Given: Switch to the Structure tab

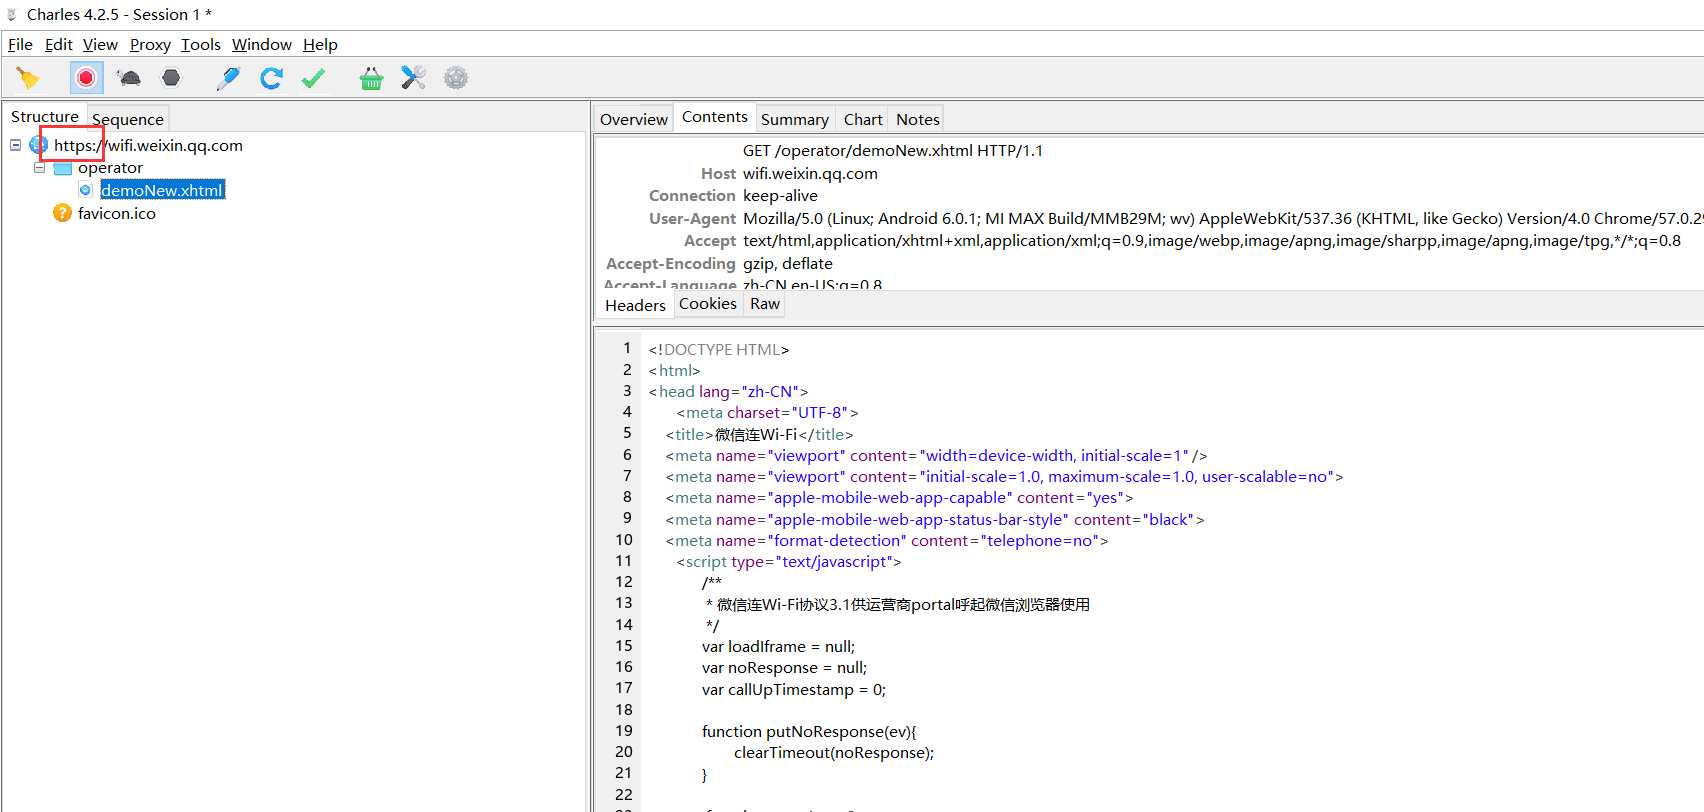Looking at the screenshot, I should (45, 117).
